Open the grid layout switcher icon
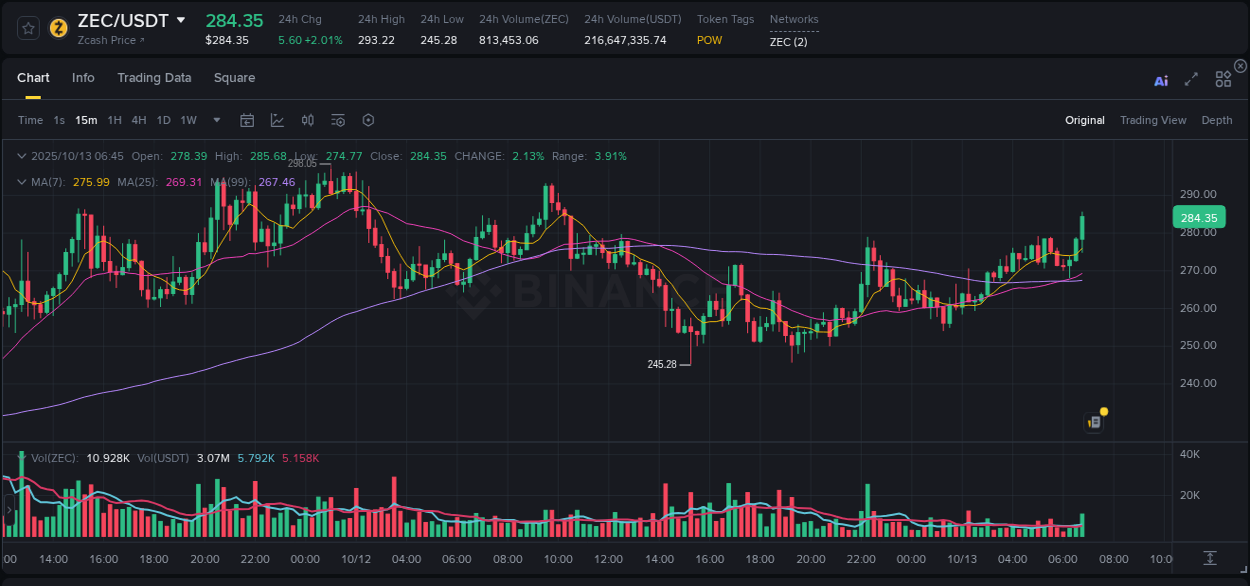 click(1222, 79)
